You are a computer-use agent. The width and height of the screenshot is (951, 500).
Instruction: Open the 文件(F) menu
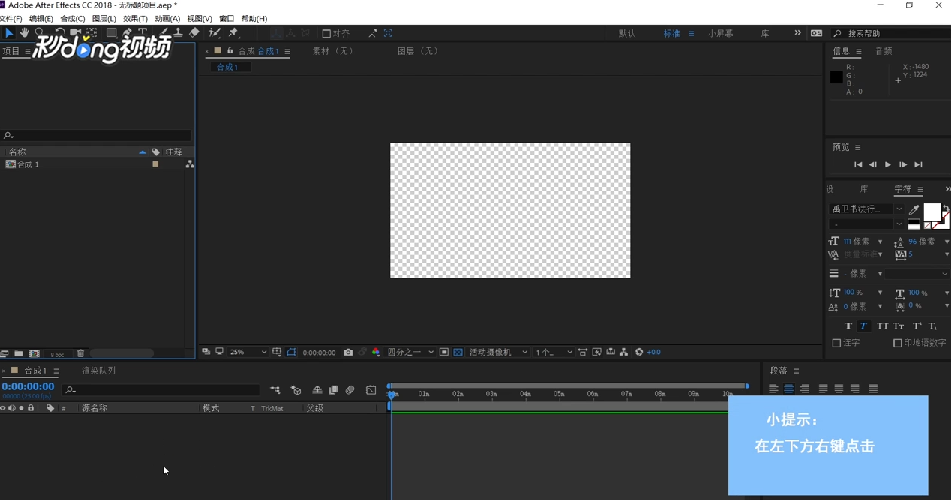11,19
